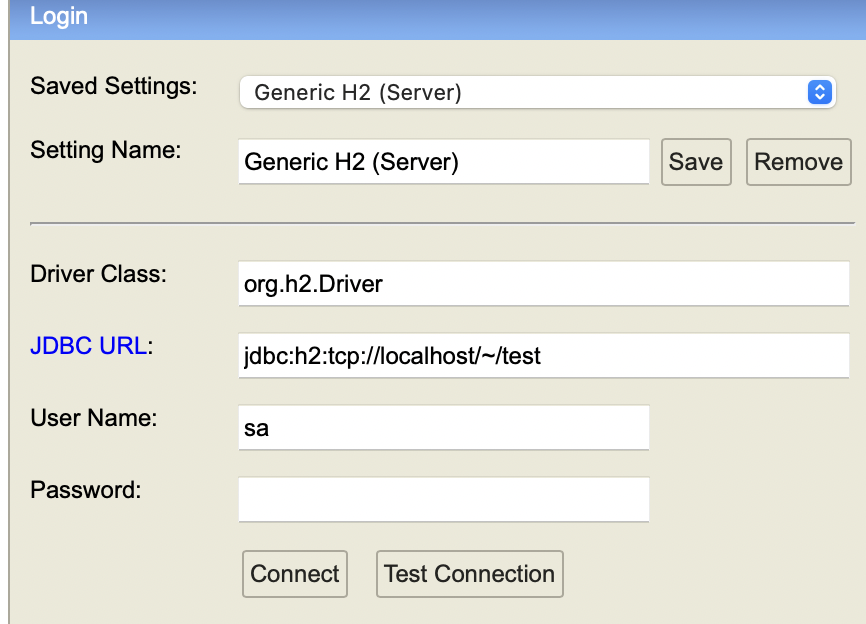This screenshot has height=624, width=866.
Task: Click the Login title text
Action: pyautogui.click(x=59, y=15)
